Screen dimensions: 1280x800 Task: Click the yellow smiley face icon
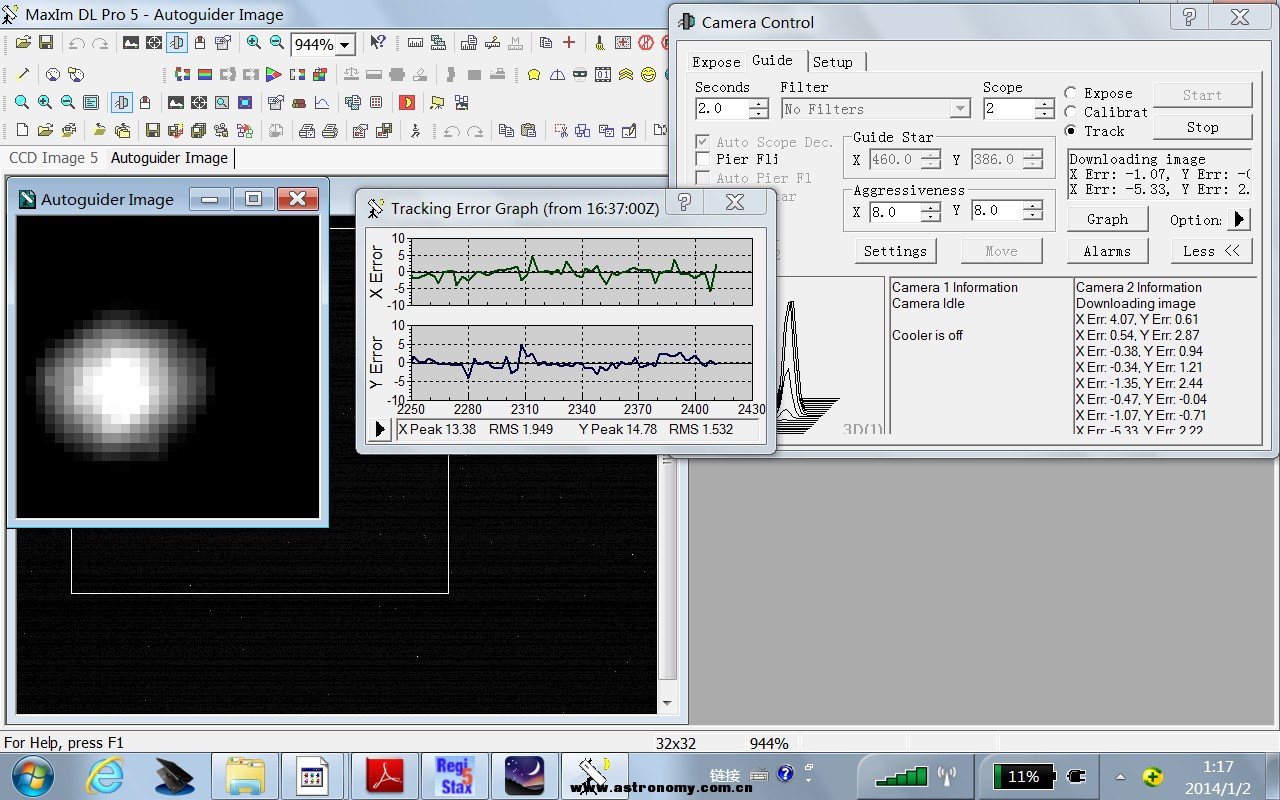point(648,74)
